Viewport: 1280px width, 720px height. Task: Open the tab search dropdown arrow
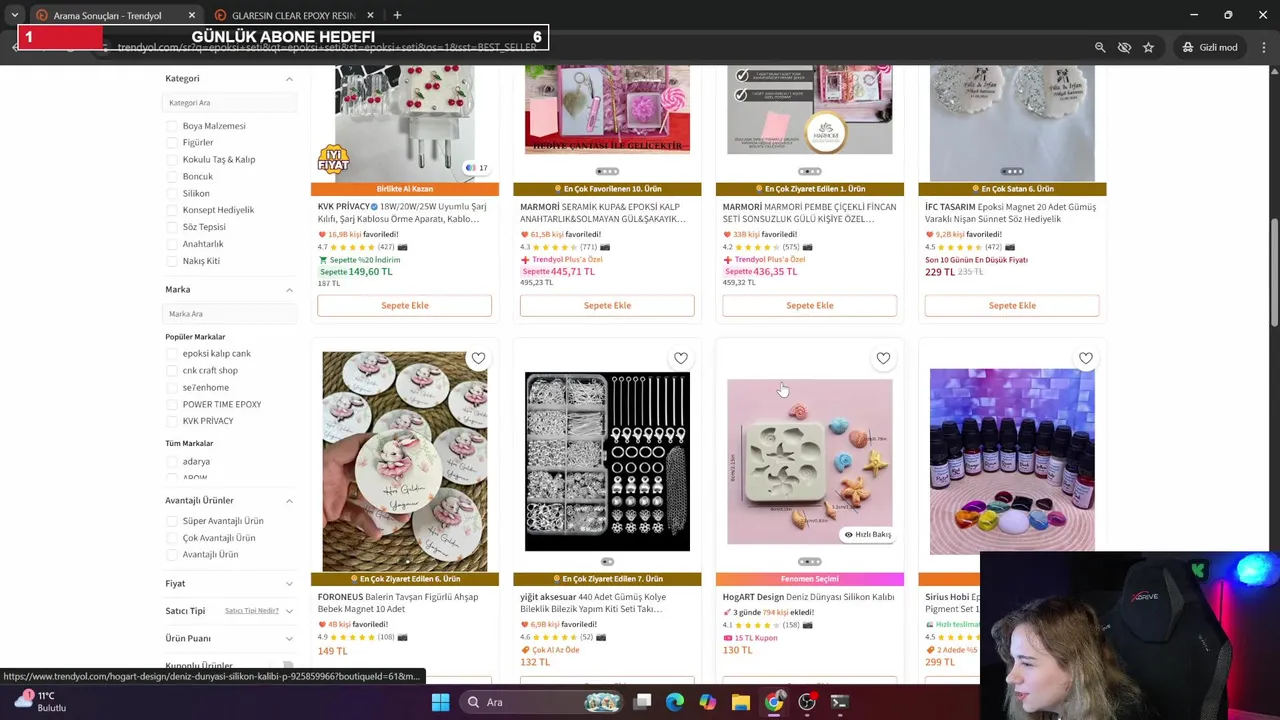[x=15, y=15]
